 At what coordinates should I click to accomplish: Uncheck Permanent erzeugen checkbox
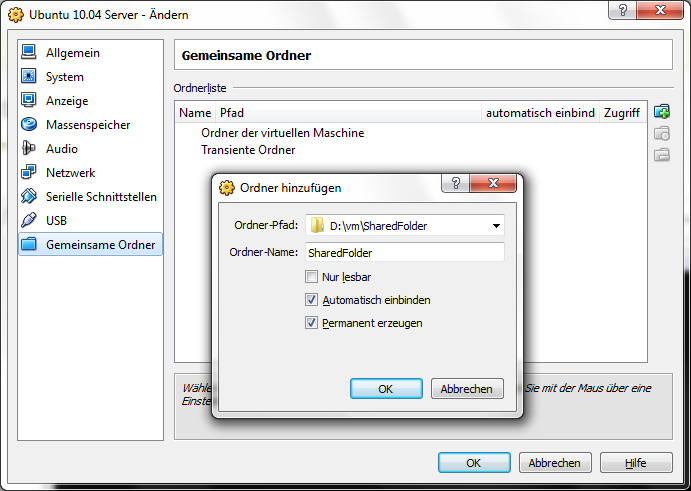point(312,323)
